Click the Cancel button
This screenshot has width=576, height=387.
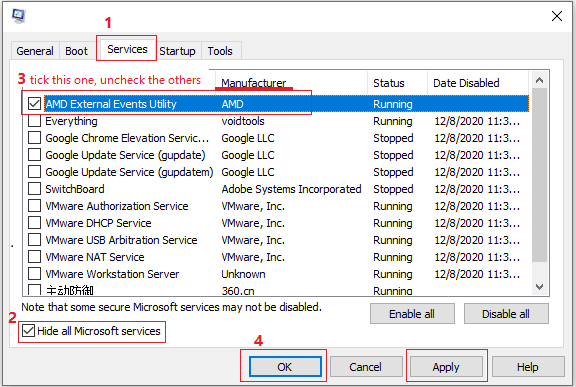pos(366,367)
